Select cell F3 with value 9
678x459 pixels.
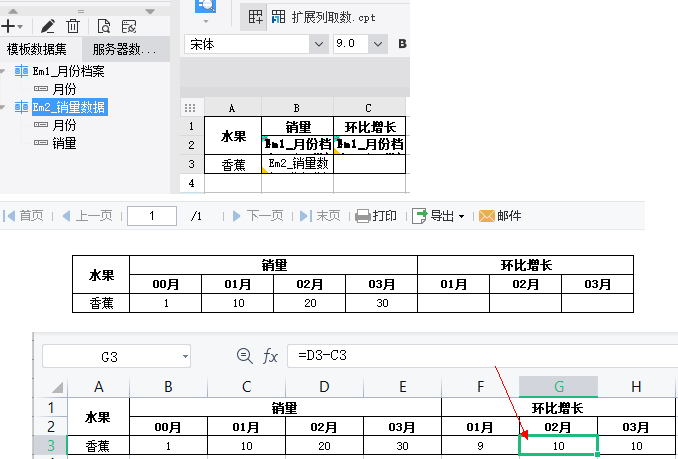(480, 446)
